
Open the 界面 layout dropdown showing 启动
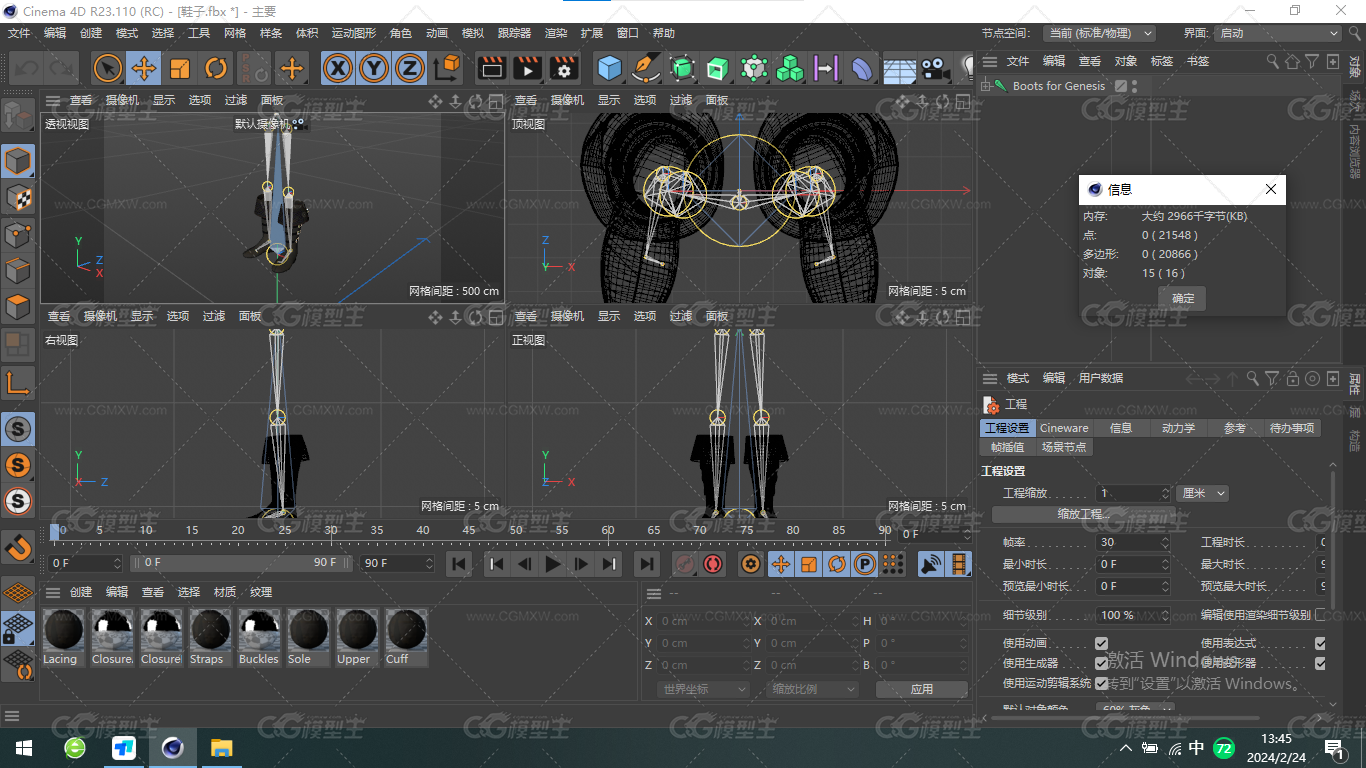click(1277, 33)
